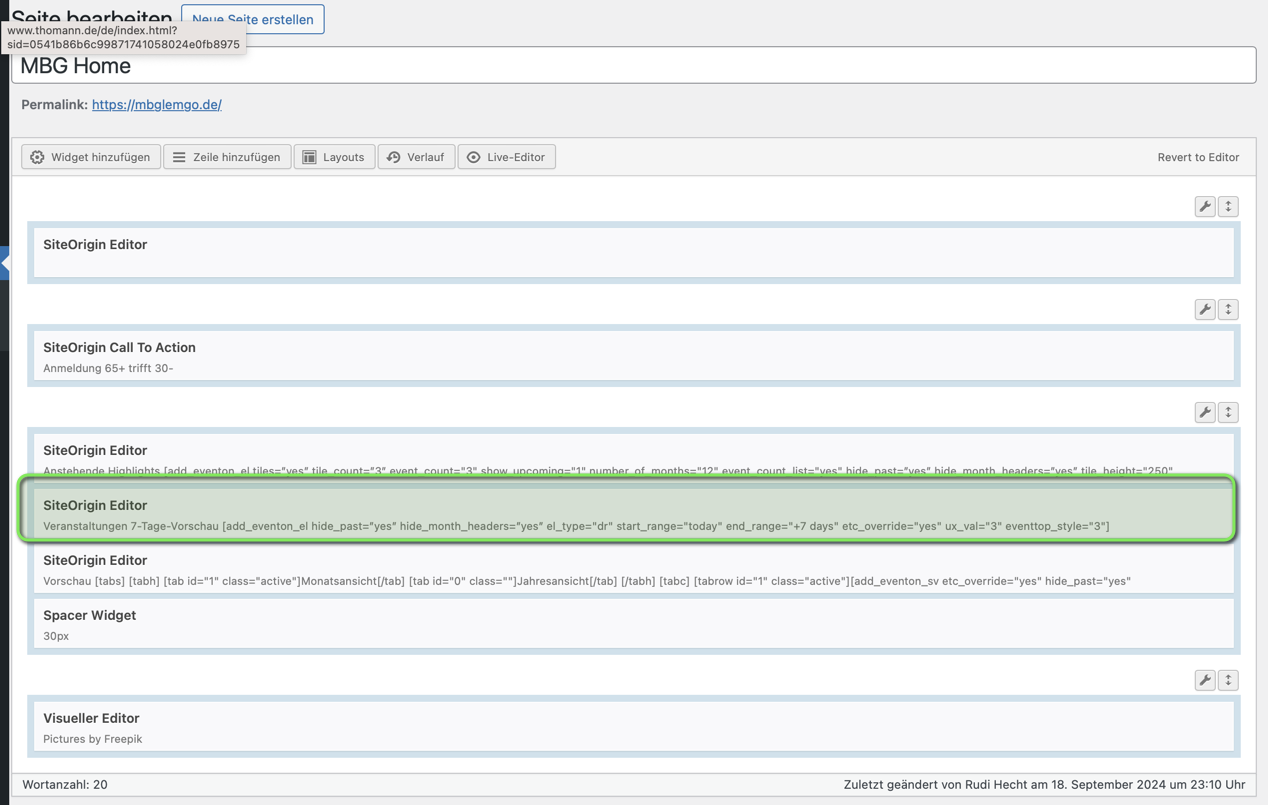Click move handle for the Spacer Widget row

coord(1229,412)
